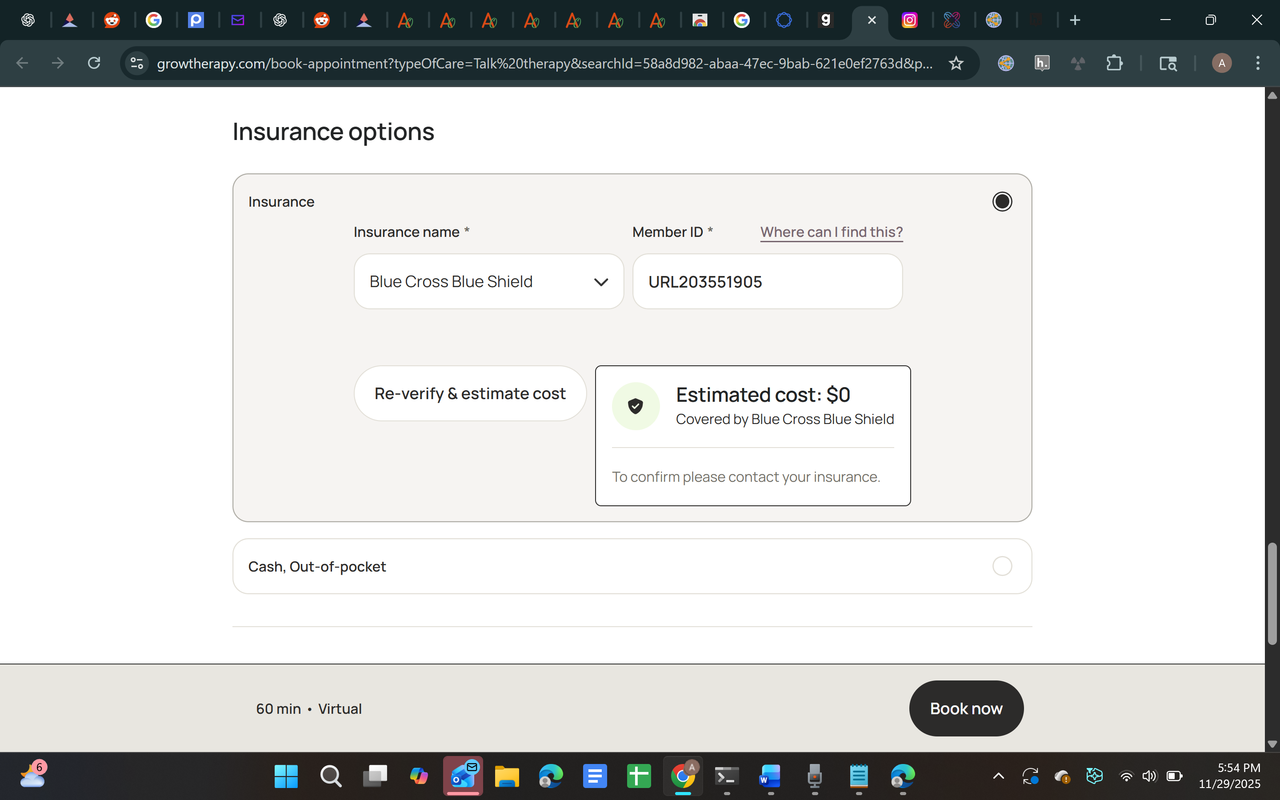The width and height of the screenshot is (1280, 800).
Task: Go back with browser Back arrow
Action: (x=22, y=63)
